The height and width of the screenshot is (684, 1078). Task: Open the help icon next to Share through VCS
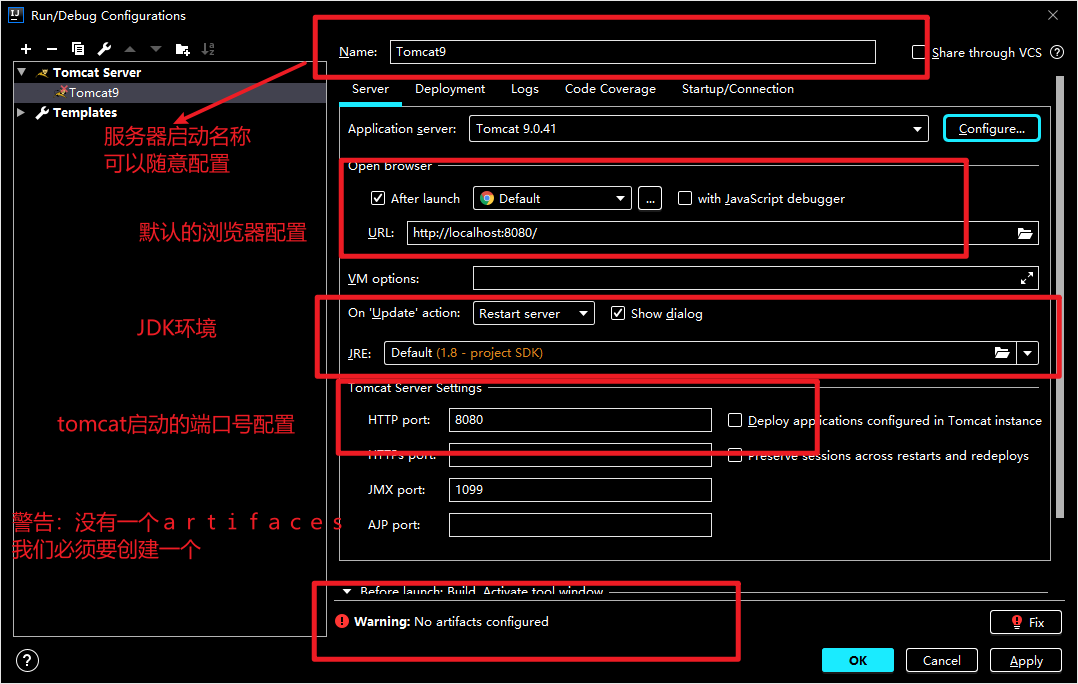pos(1057,52)
